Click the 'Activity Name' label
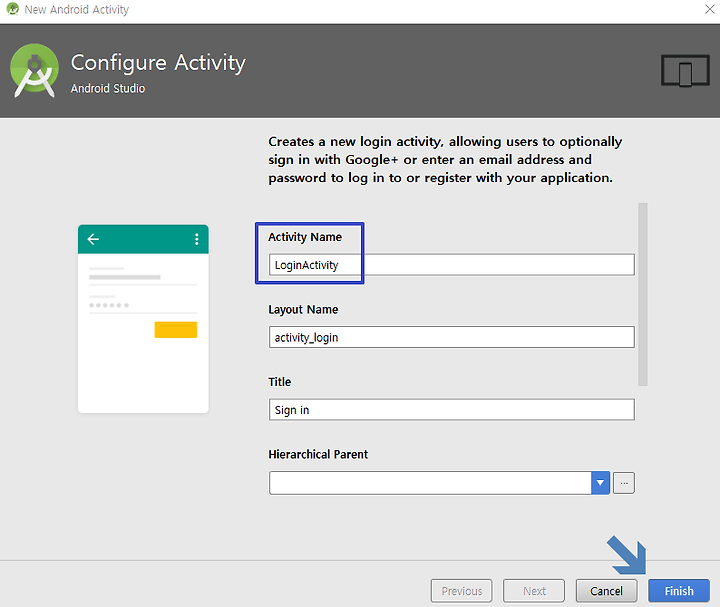This screenshot has height=607, width=720. [x=305, y=237]
